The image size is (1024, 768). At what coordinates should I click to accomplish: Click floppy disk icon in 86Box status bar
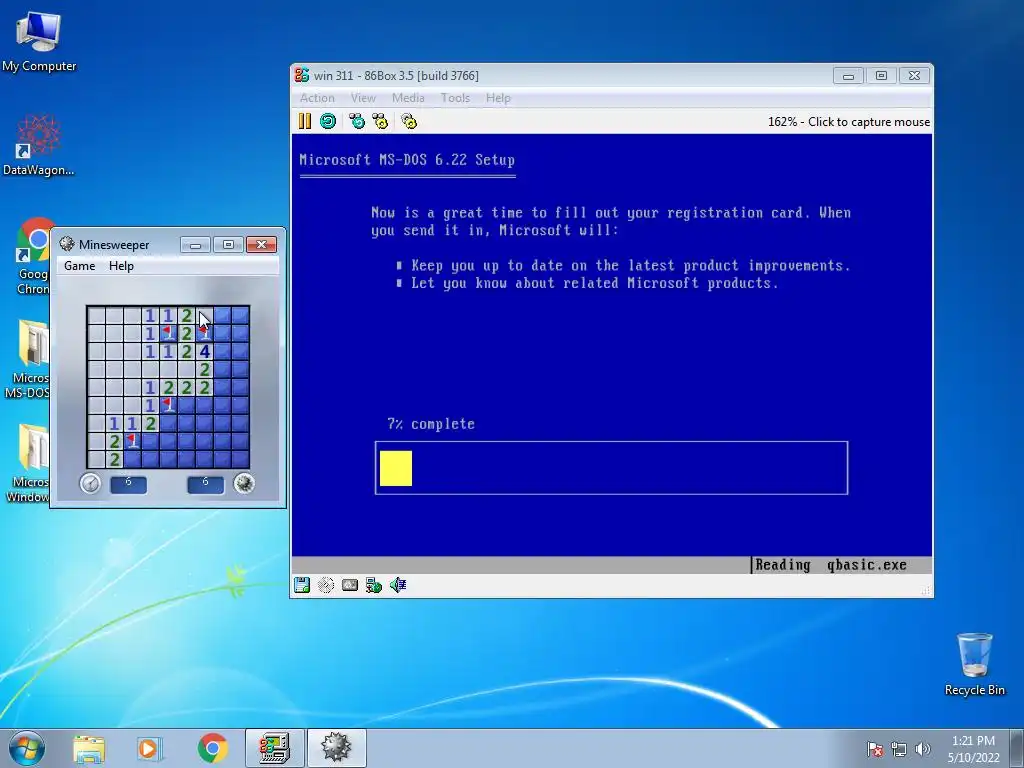point(302,584)
